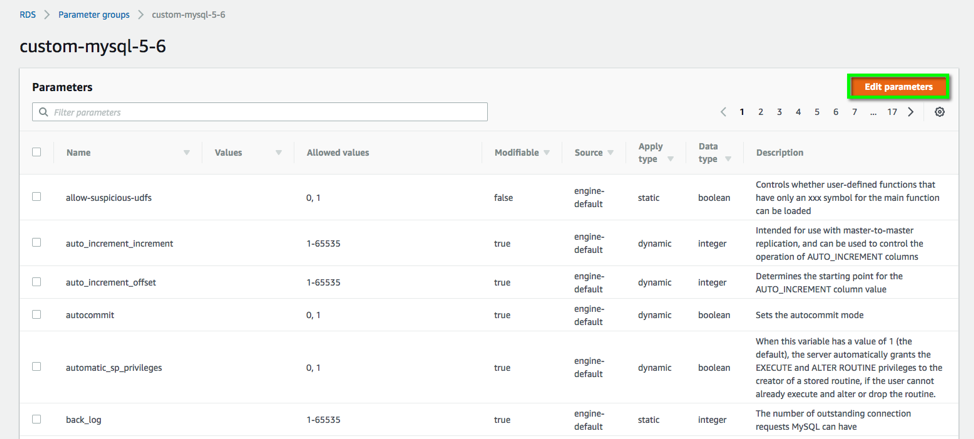974x439 pixels.
Task: Sort by Apply type column arrow
Action: pyautogui.click(x=670, y=159)
